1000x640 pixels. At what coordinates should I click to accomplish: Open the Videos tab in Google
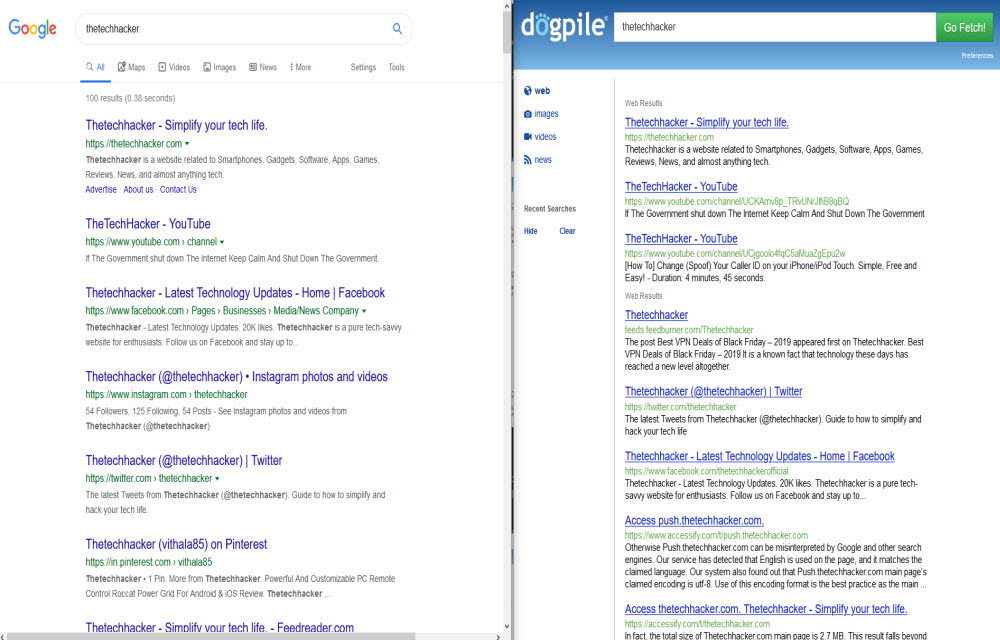[174, 67]
